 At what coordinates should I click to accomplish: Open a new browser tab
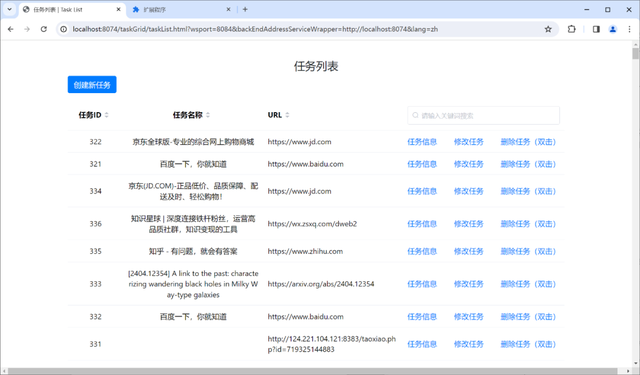click(x=245, y=9)
